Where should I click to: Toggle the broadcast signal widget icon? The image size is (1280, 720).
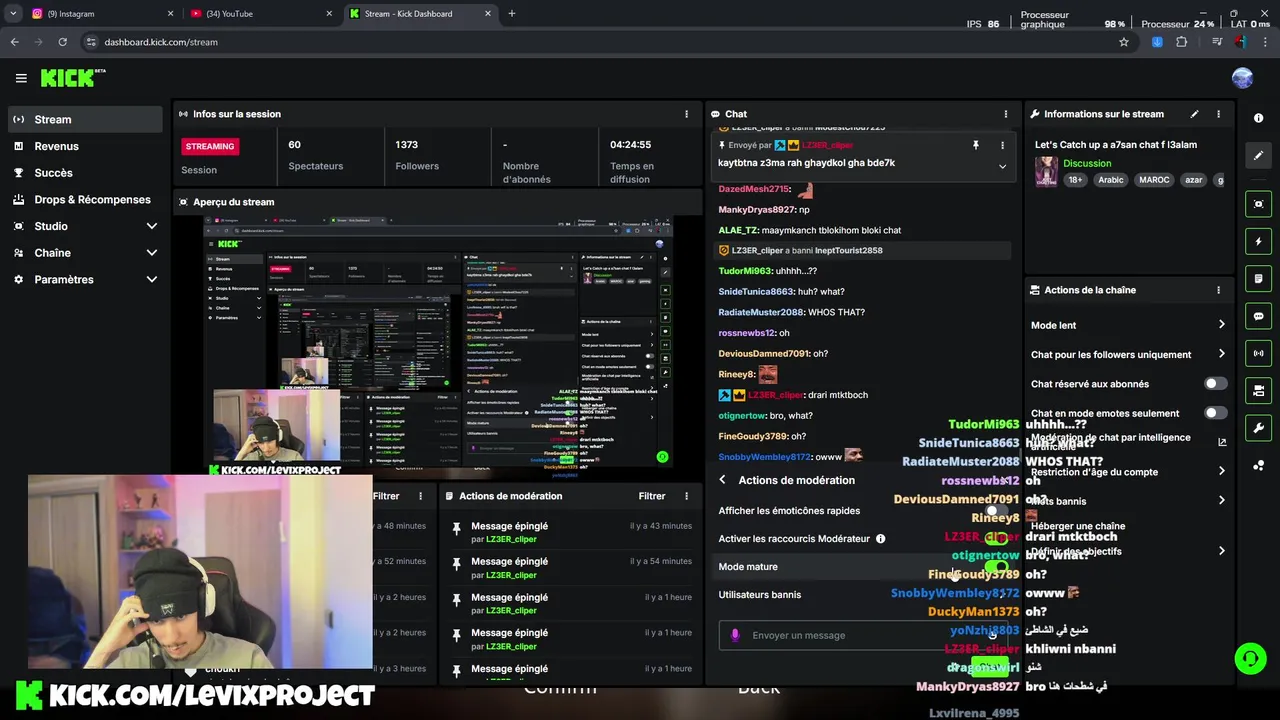tap(1258, 353)
